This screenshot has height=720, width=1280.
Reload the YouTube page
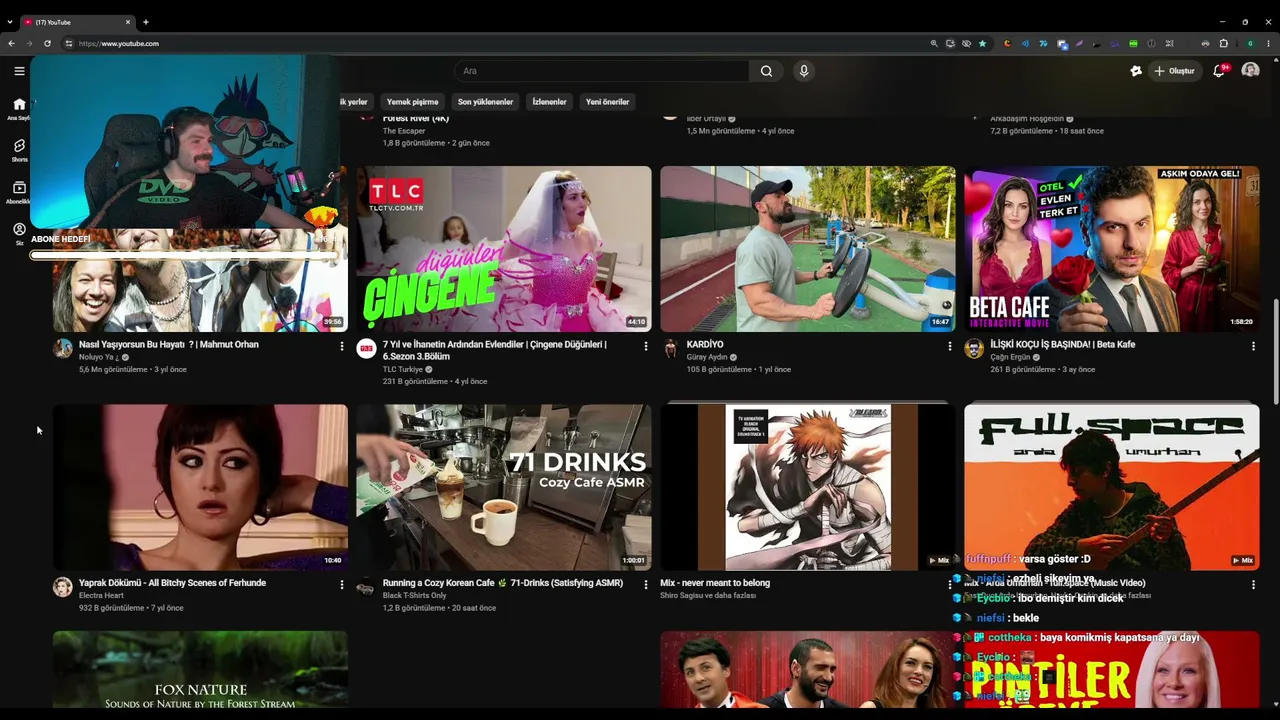click(x=47, y=43)
